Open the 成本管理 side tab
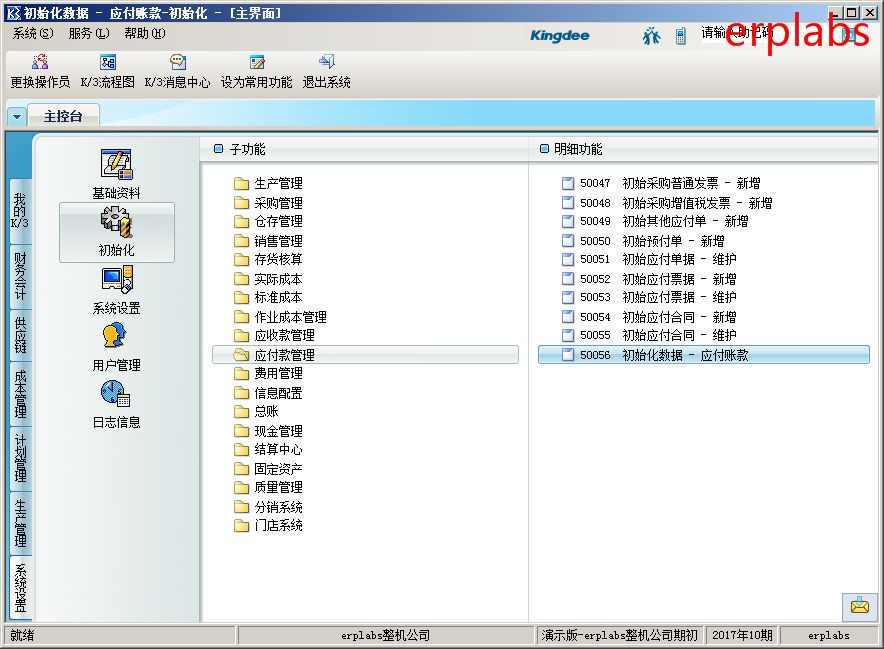 point(20,394)
